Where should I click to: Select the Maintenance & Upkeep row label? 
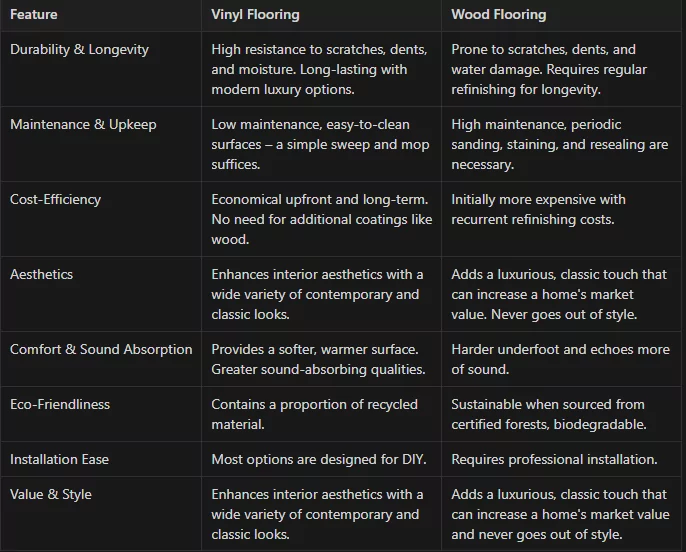coord(83,124)
